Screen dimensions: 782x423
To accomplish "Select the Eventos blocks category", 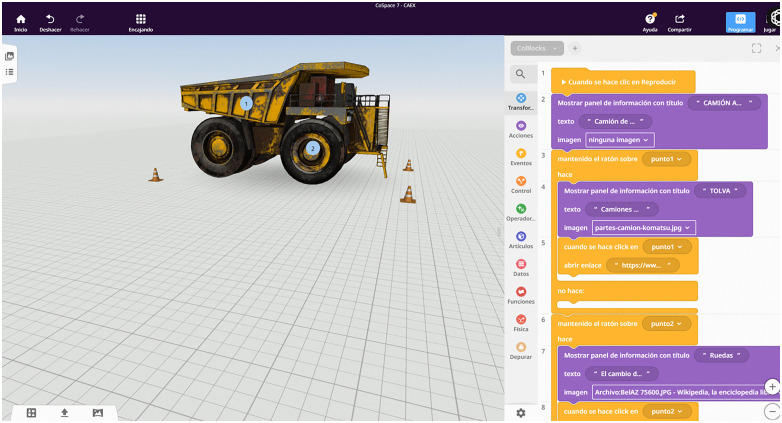I will [x=521, y=157].
